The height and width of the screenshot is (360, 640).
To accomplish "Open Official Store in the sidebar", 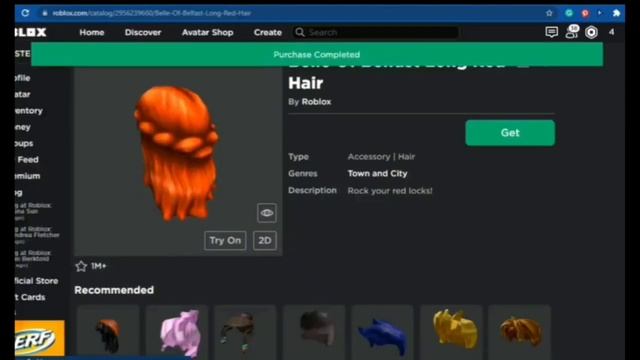I will [x=37, y=281].
